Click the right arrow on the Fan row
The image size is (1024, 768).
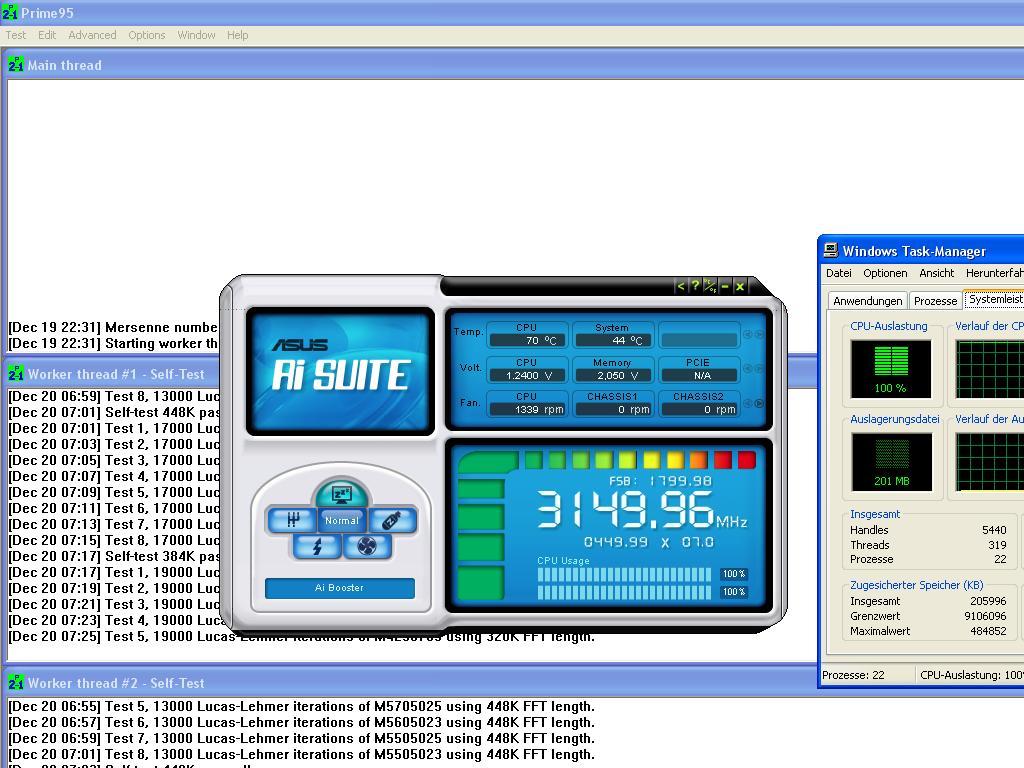(759, 403)
